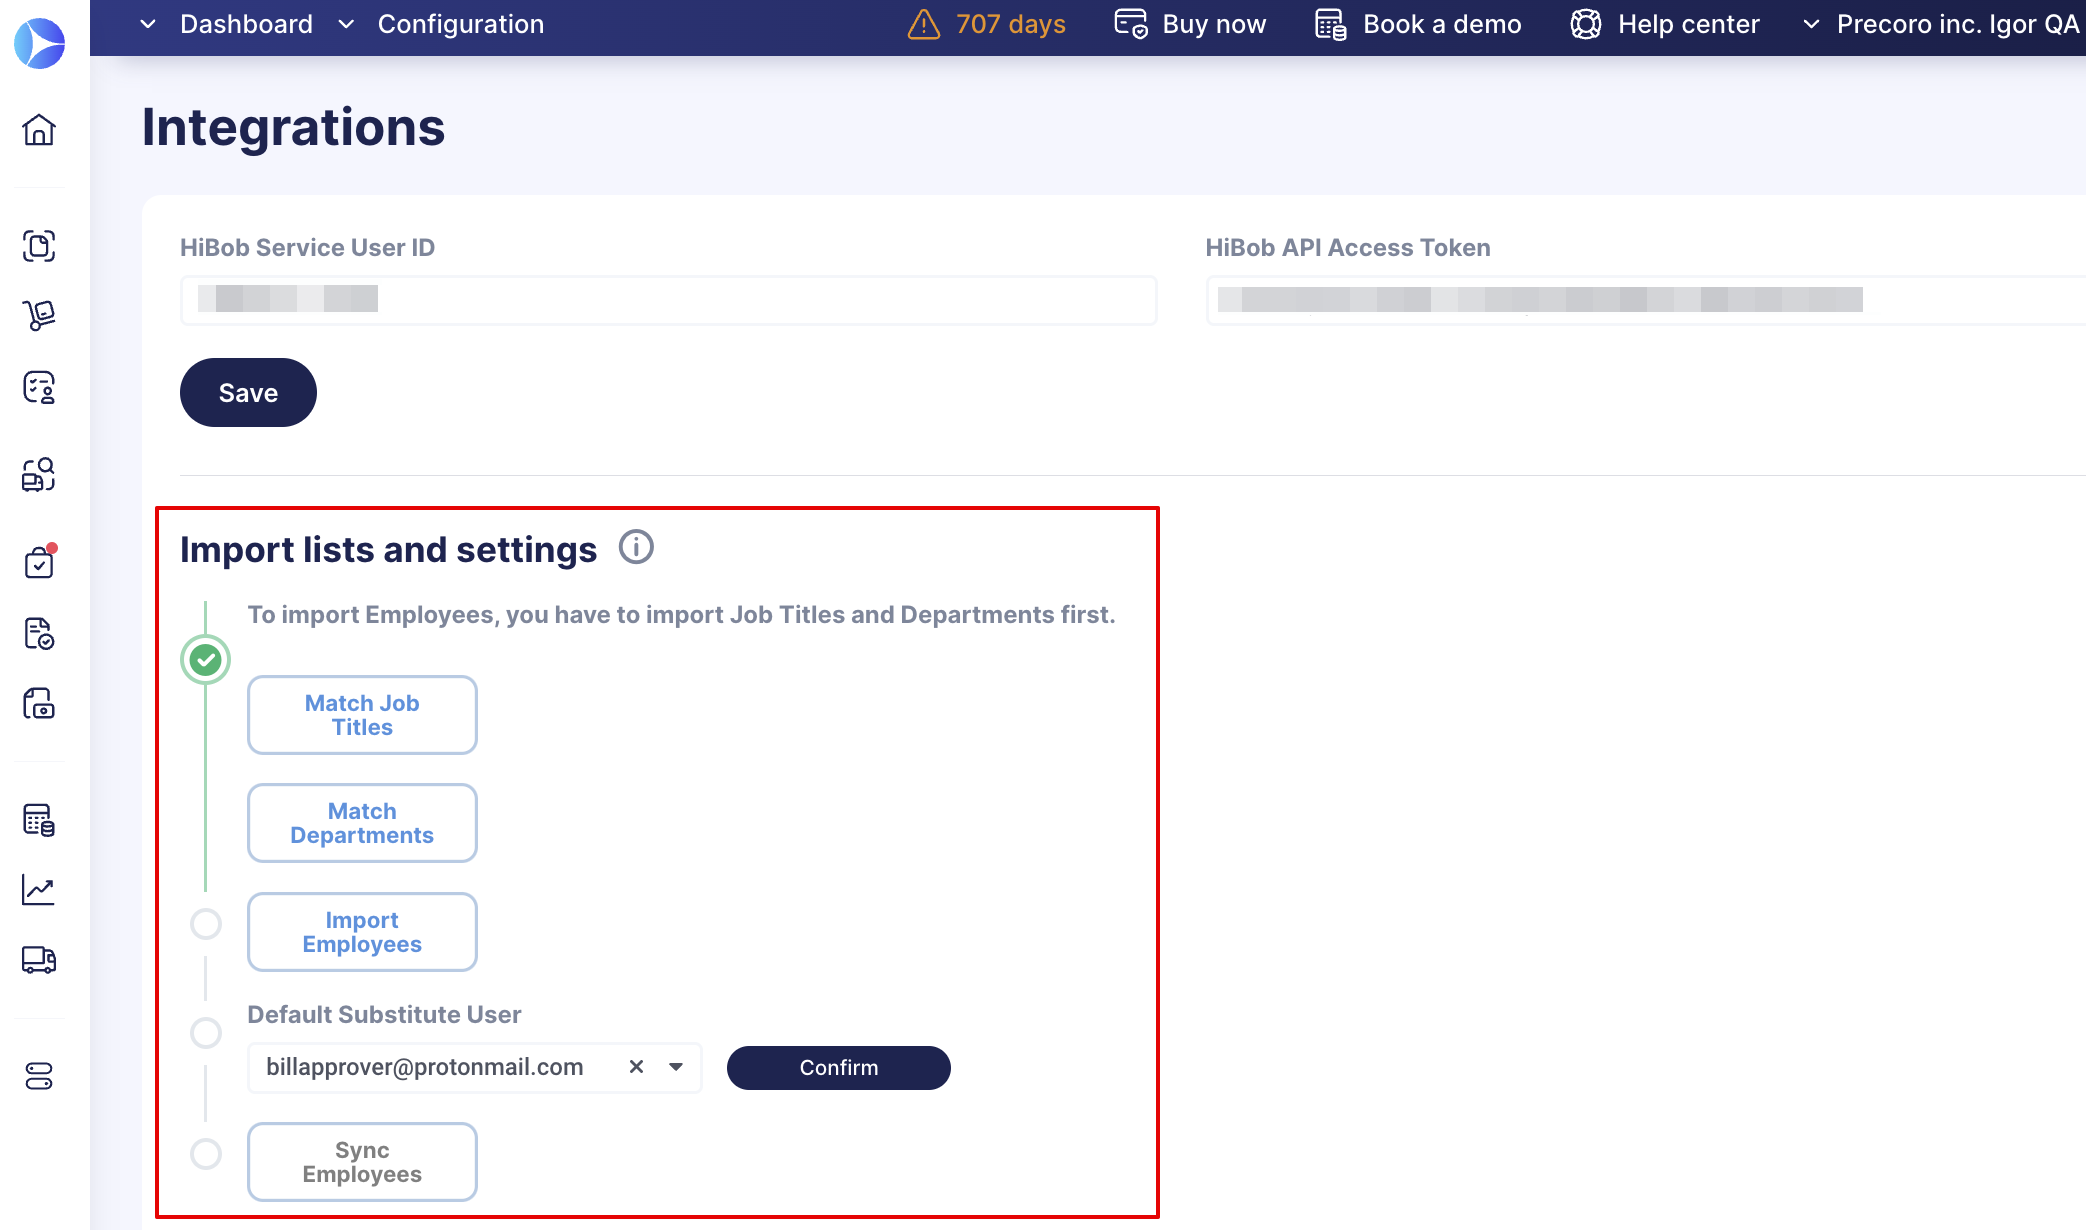Select the step circle beside Import Employees
This screenshot has width=2086, height=1230.
pos(206,925)
